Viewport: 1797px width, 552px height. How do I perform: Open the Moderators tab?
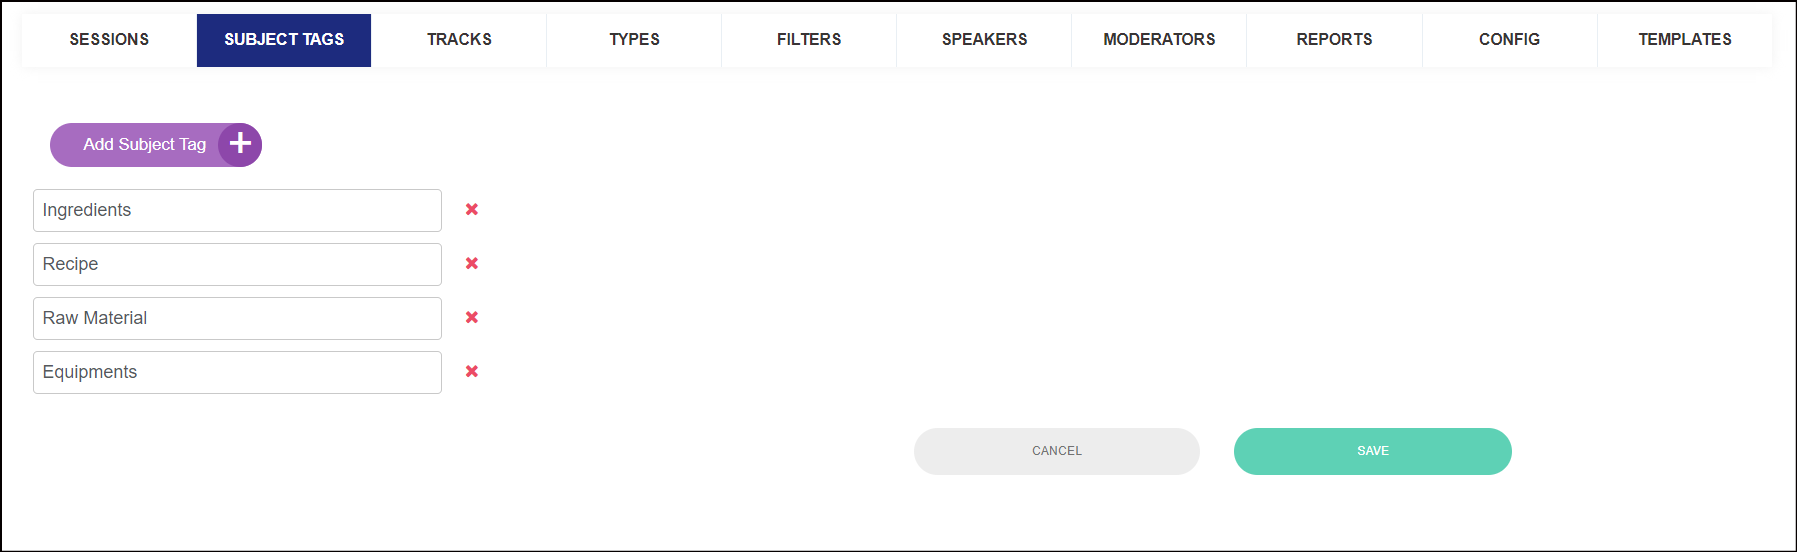coord(1159,40)
